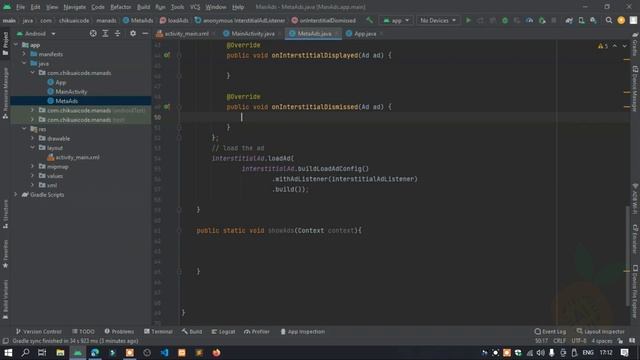Open the Problems tool window
The height and width of the screenshot is (360, 640).
click(x=119, y=331)
